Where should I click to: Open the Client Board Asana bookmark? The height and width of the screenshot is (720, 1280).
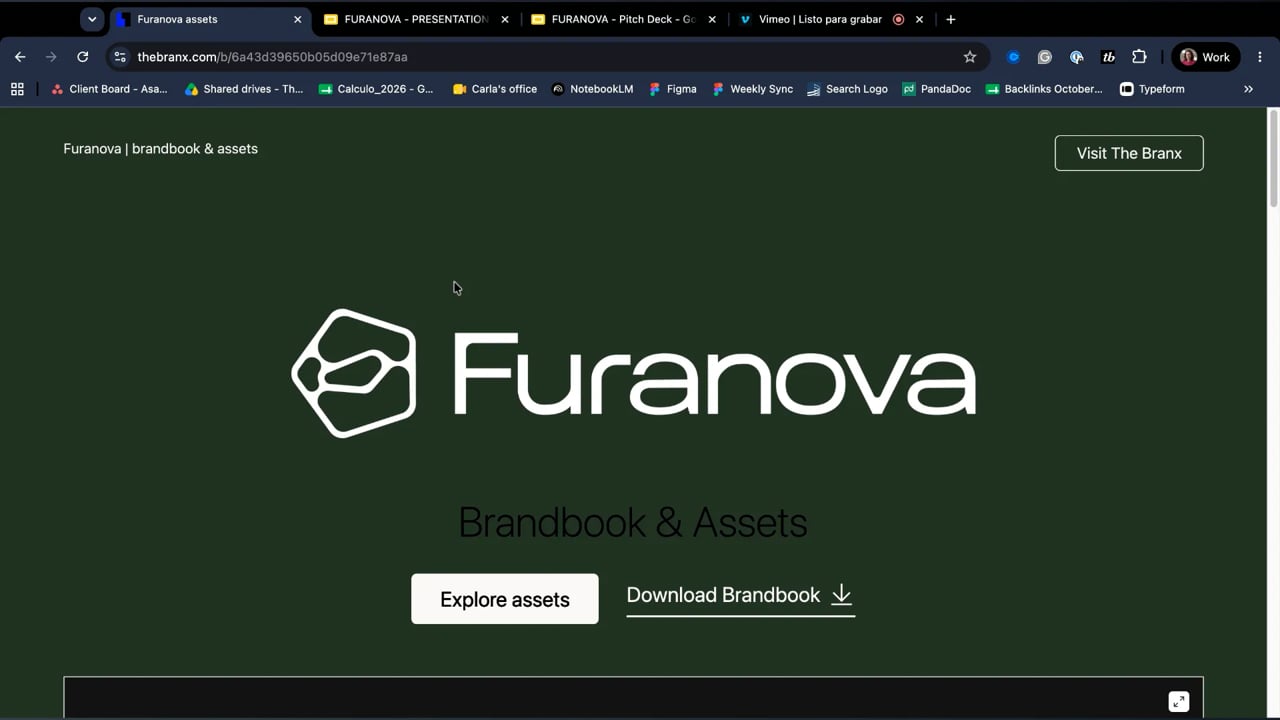pos(109,89)
